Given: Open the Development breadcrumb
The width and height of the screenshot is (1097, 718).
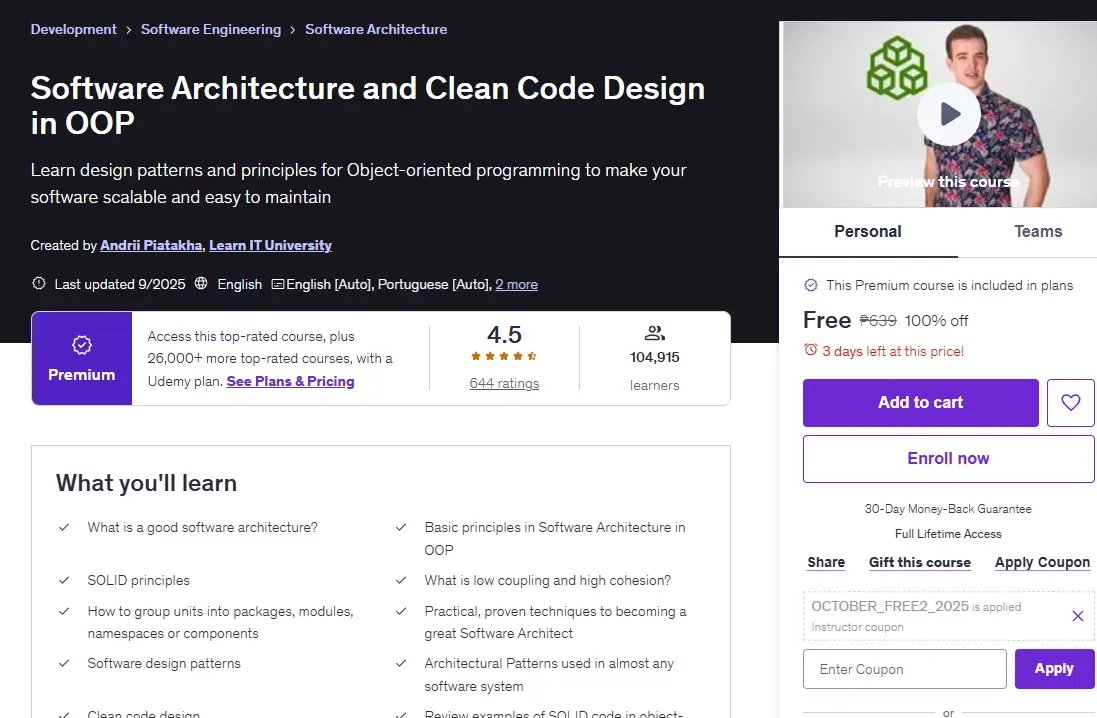Looking at the screenshot, I should click(x=73, y=29).
